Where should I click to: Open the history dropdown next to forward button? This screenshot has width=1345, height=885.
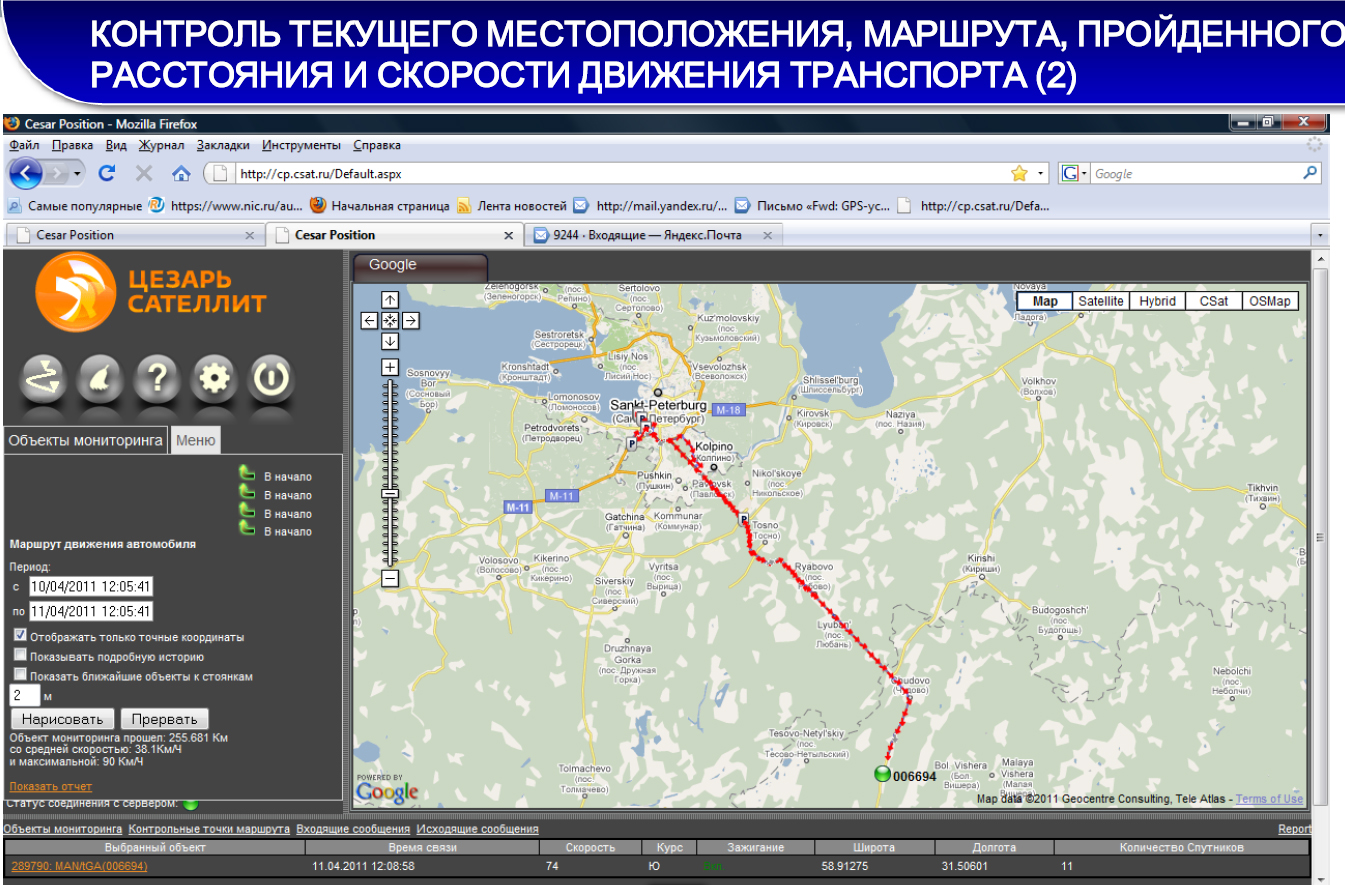[77, 173]
